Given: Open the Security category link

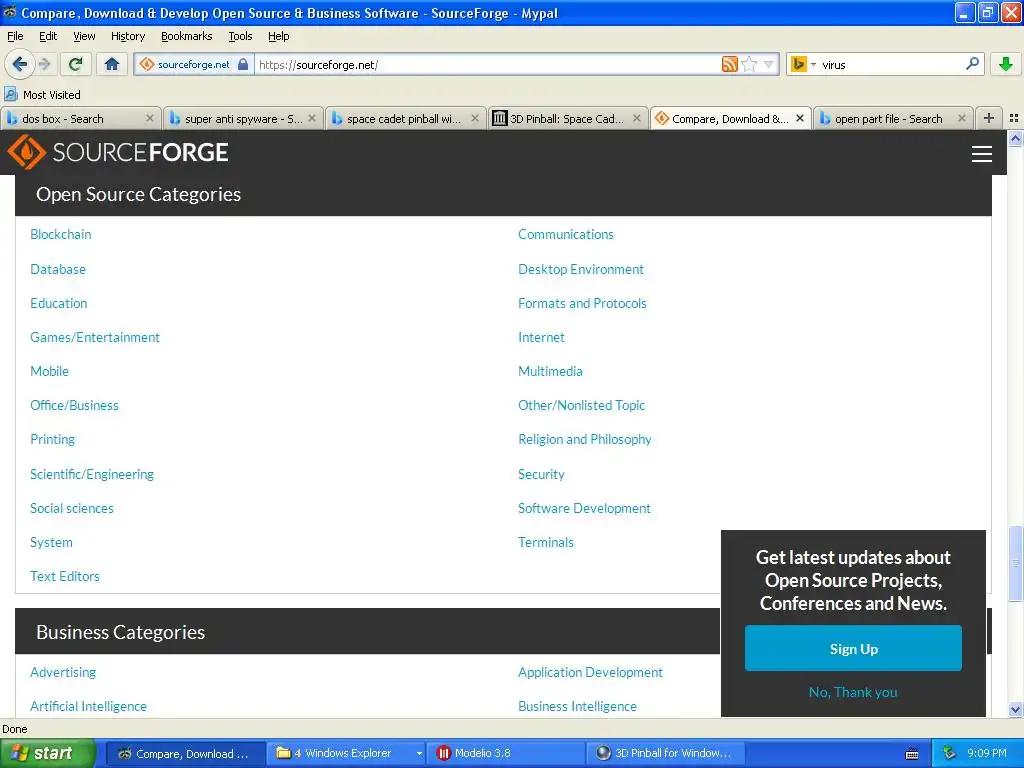Looking at the screenshot, I should [541, 474].
